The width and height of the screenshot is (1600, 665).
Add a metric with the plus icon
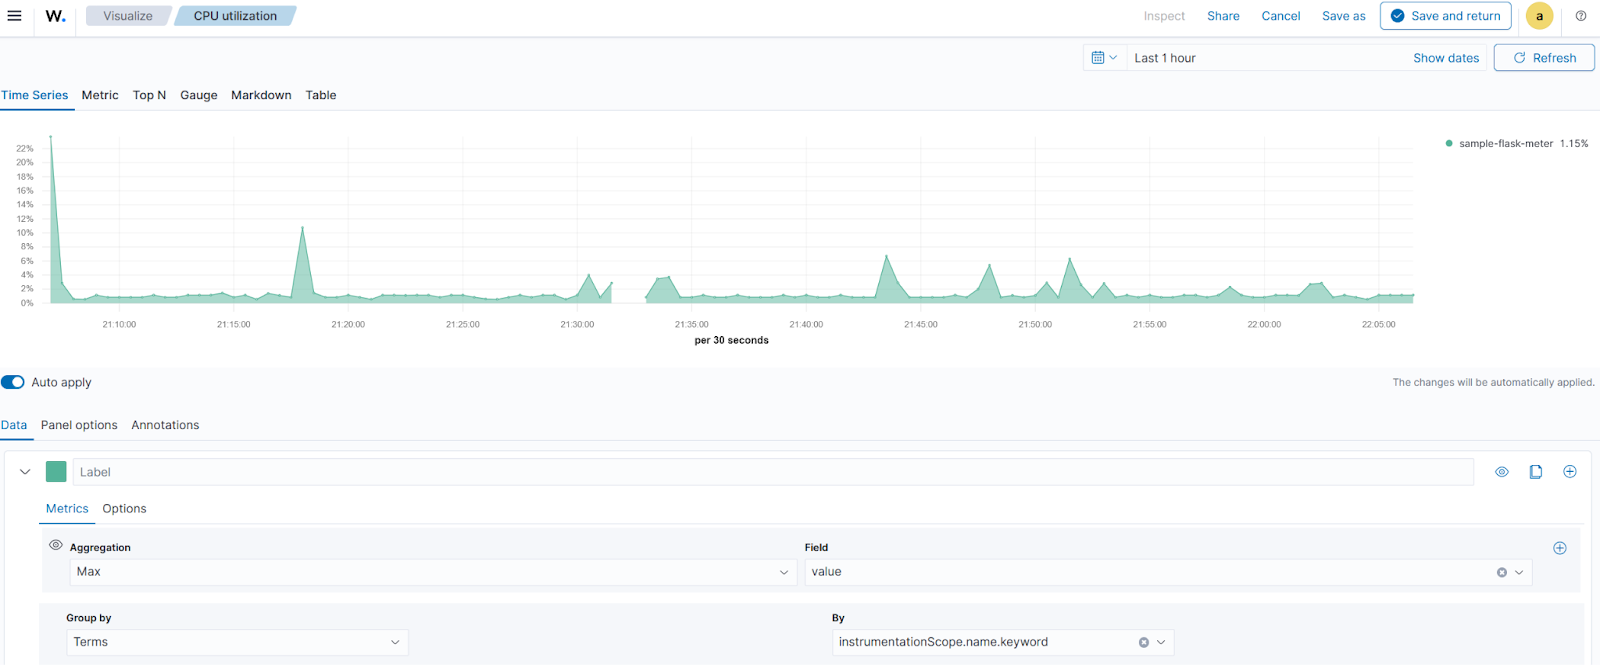coord(1559,548)
